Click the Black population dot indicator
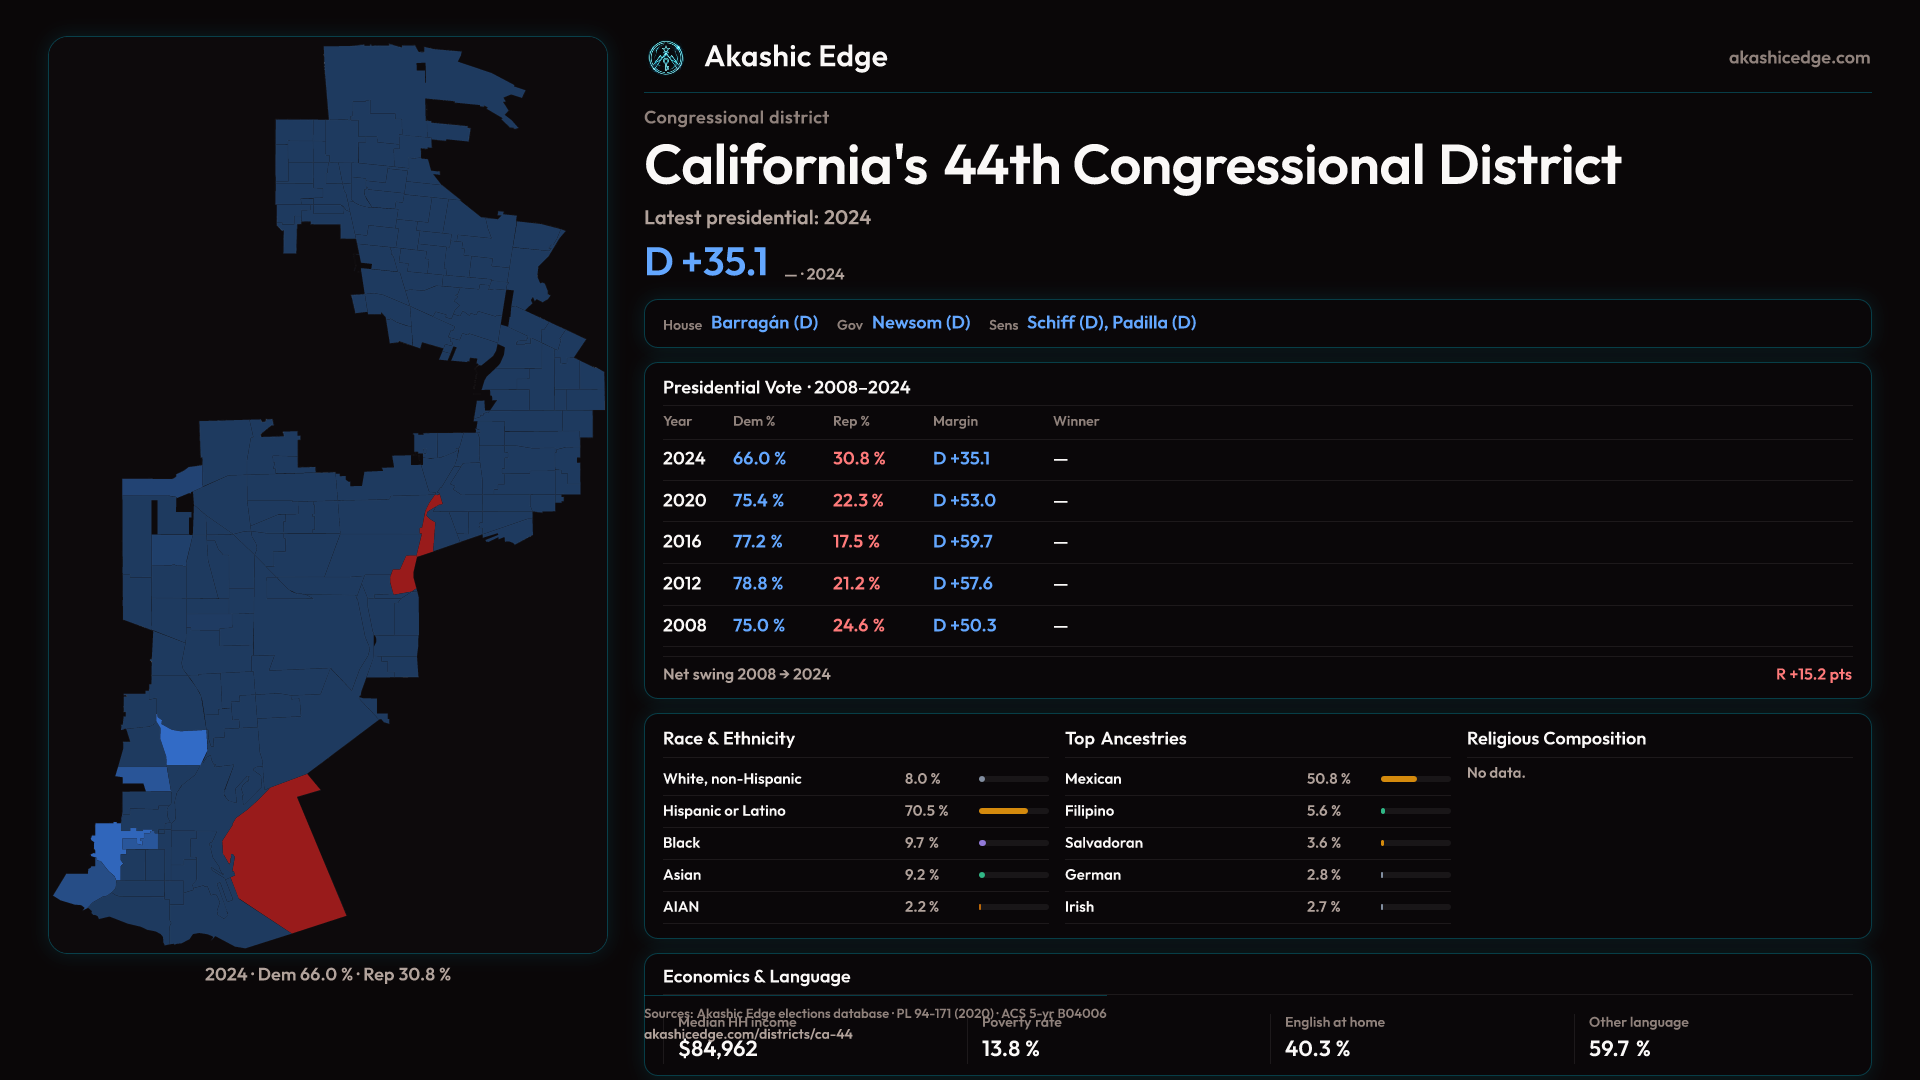 coord(983,843)
